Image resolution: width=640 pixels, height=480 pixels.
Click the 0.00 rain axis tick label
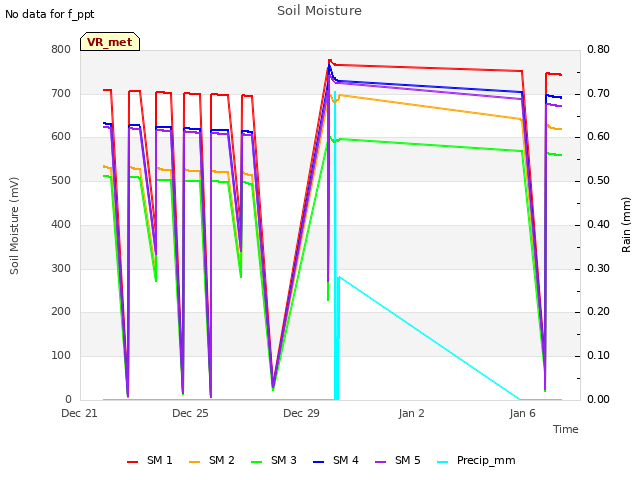(x=598, y=399)
